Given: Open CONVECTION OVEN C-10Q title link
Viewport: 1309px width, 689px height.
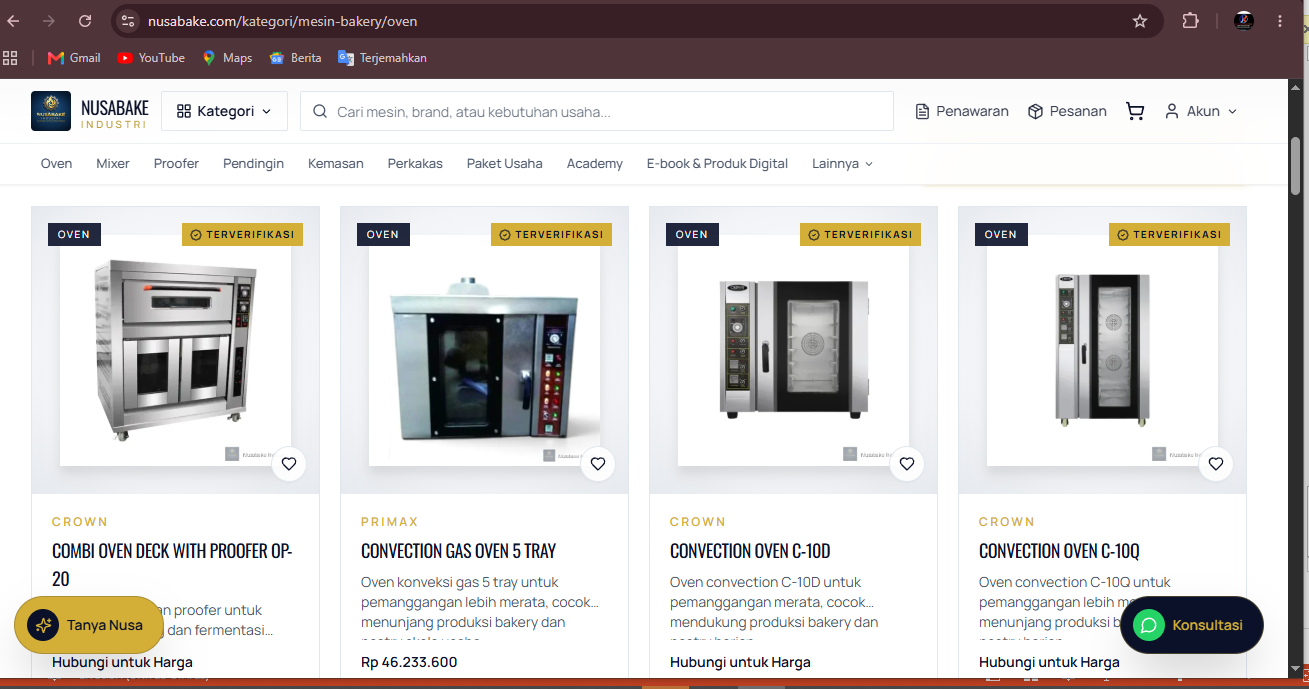Looking at the screenshot, I should (1059, 551).
